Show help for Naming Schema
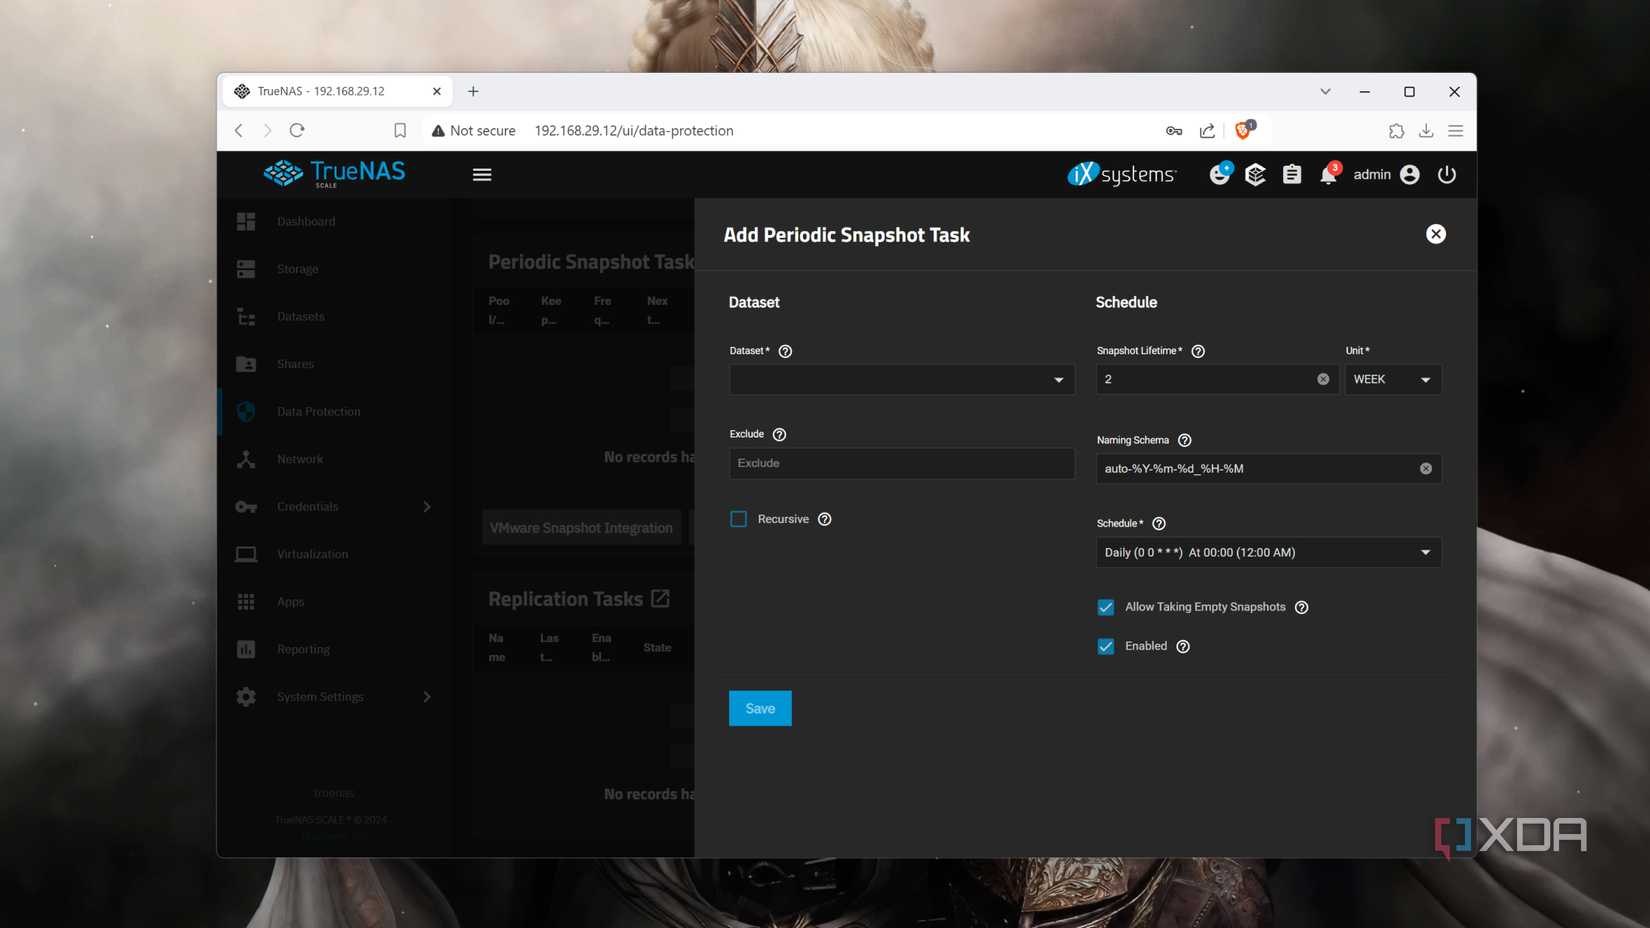Image resolution: width=1650 pixels, height=928 pixels. pyautogui.click(x=1185, y=441)
